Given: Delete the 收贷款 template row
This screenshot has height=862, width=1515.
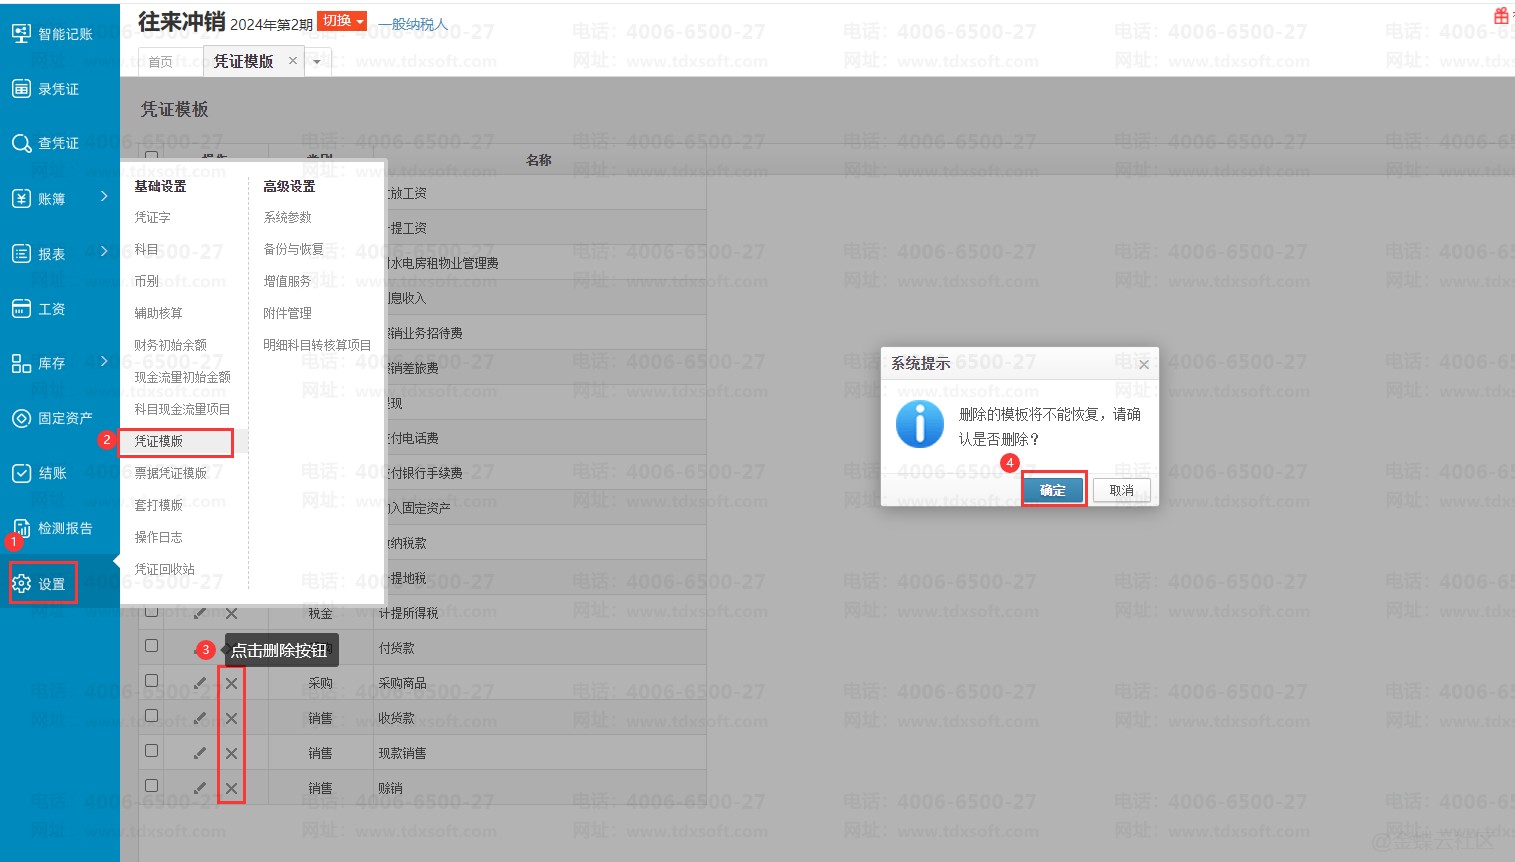Looking at the screenshot, I should pyautogui.click(x=231, y=718).
